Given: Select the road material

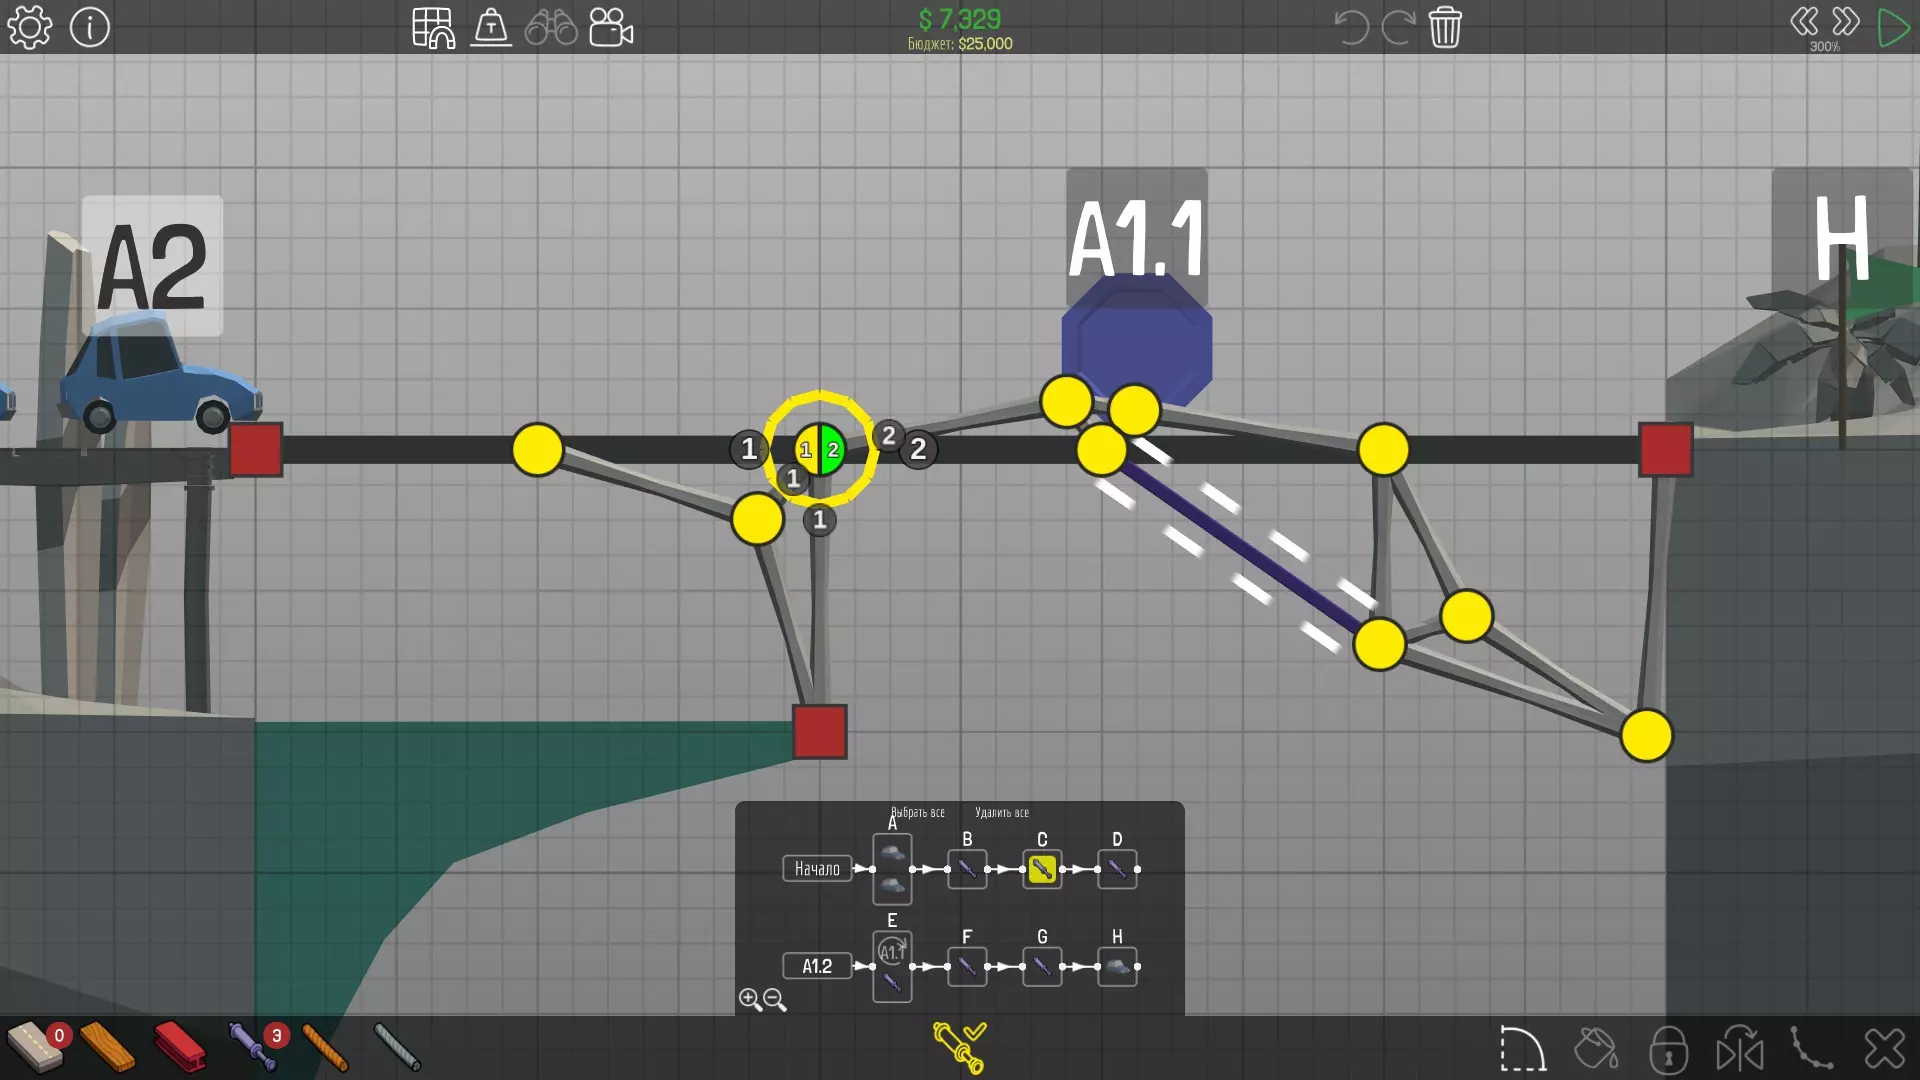Looking at the screenshot, I should tap(34, 1047).
